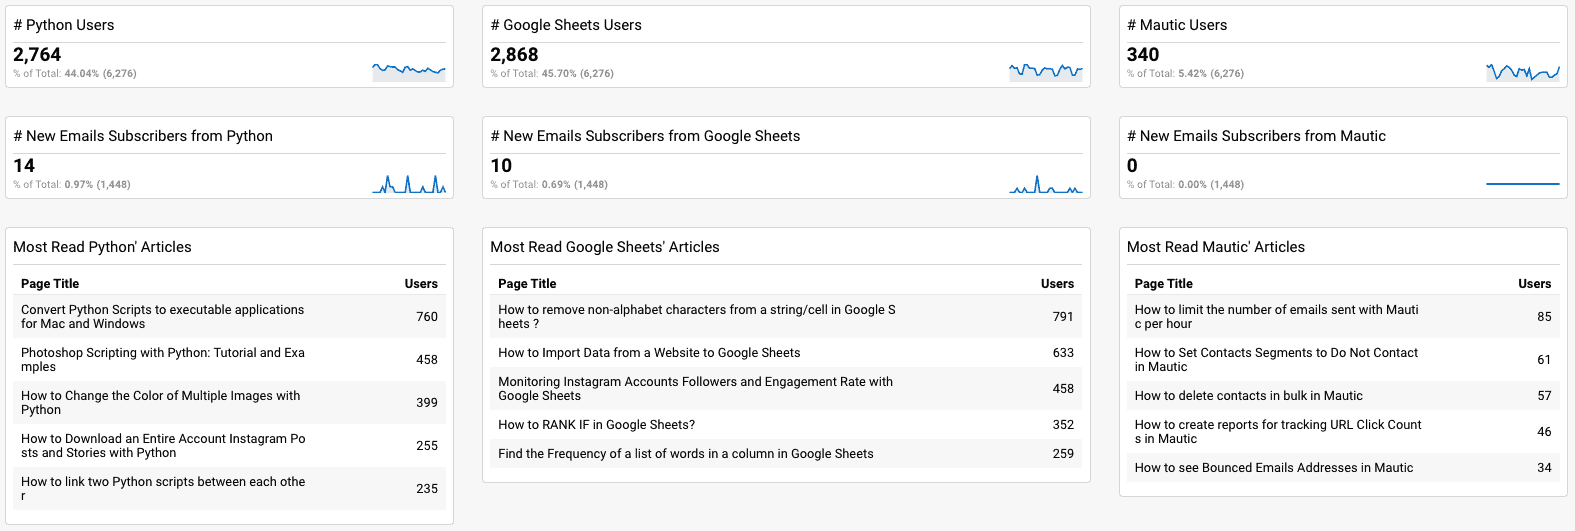This screenshot has width=1575, height=531.
Task: Select the 'Most Read Google Sheets' Articles' heading
Action: tap(605, 247)
